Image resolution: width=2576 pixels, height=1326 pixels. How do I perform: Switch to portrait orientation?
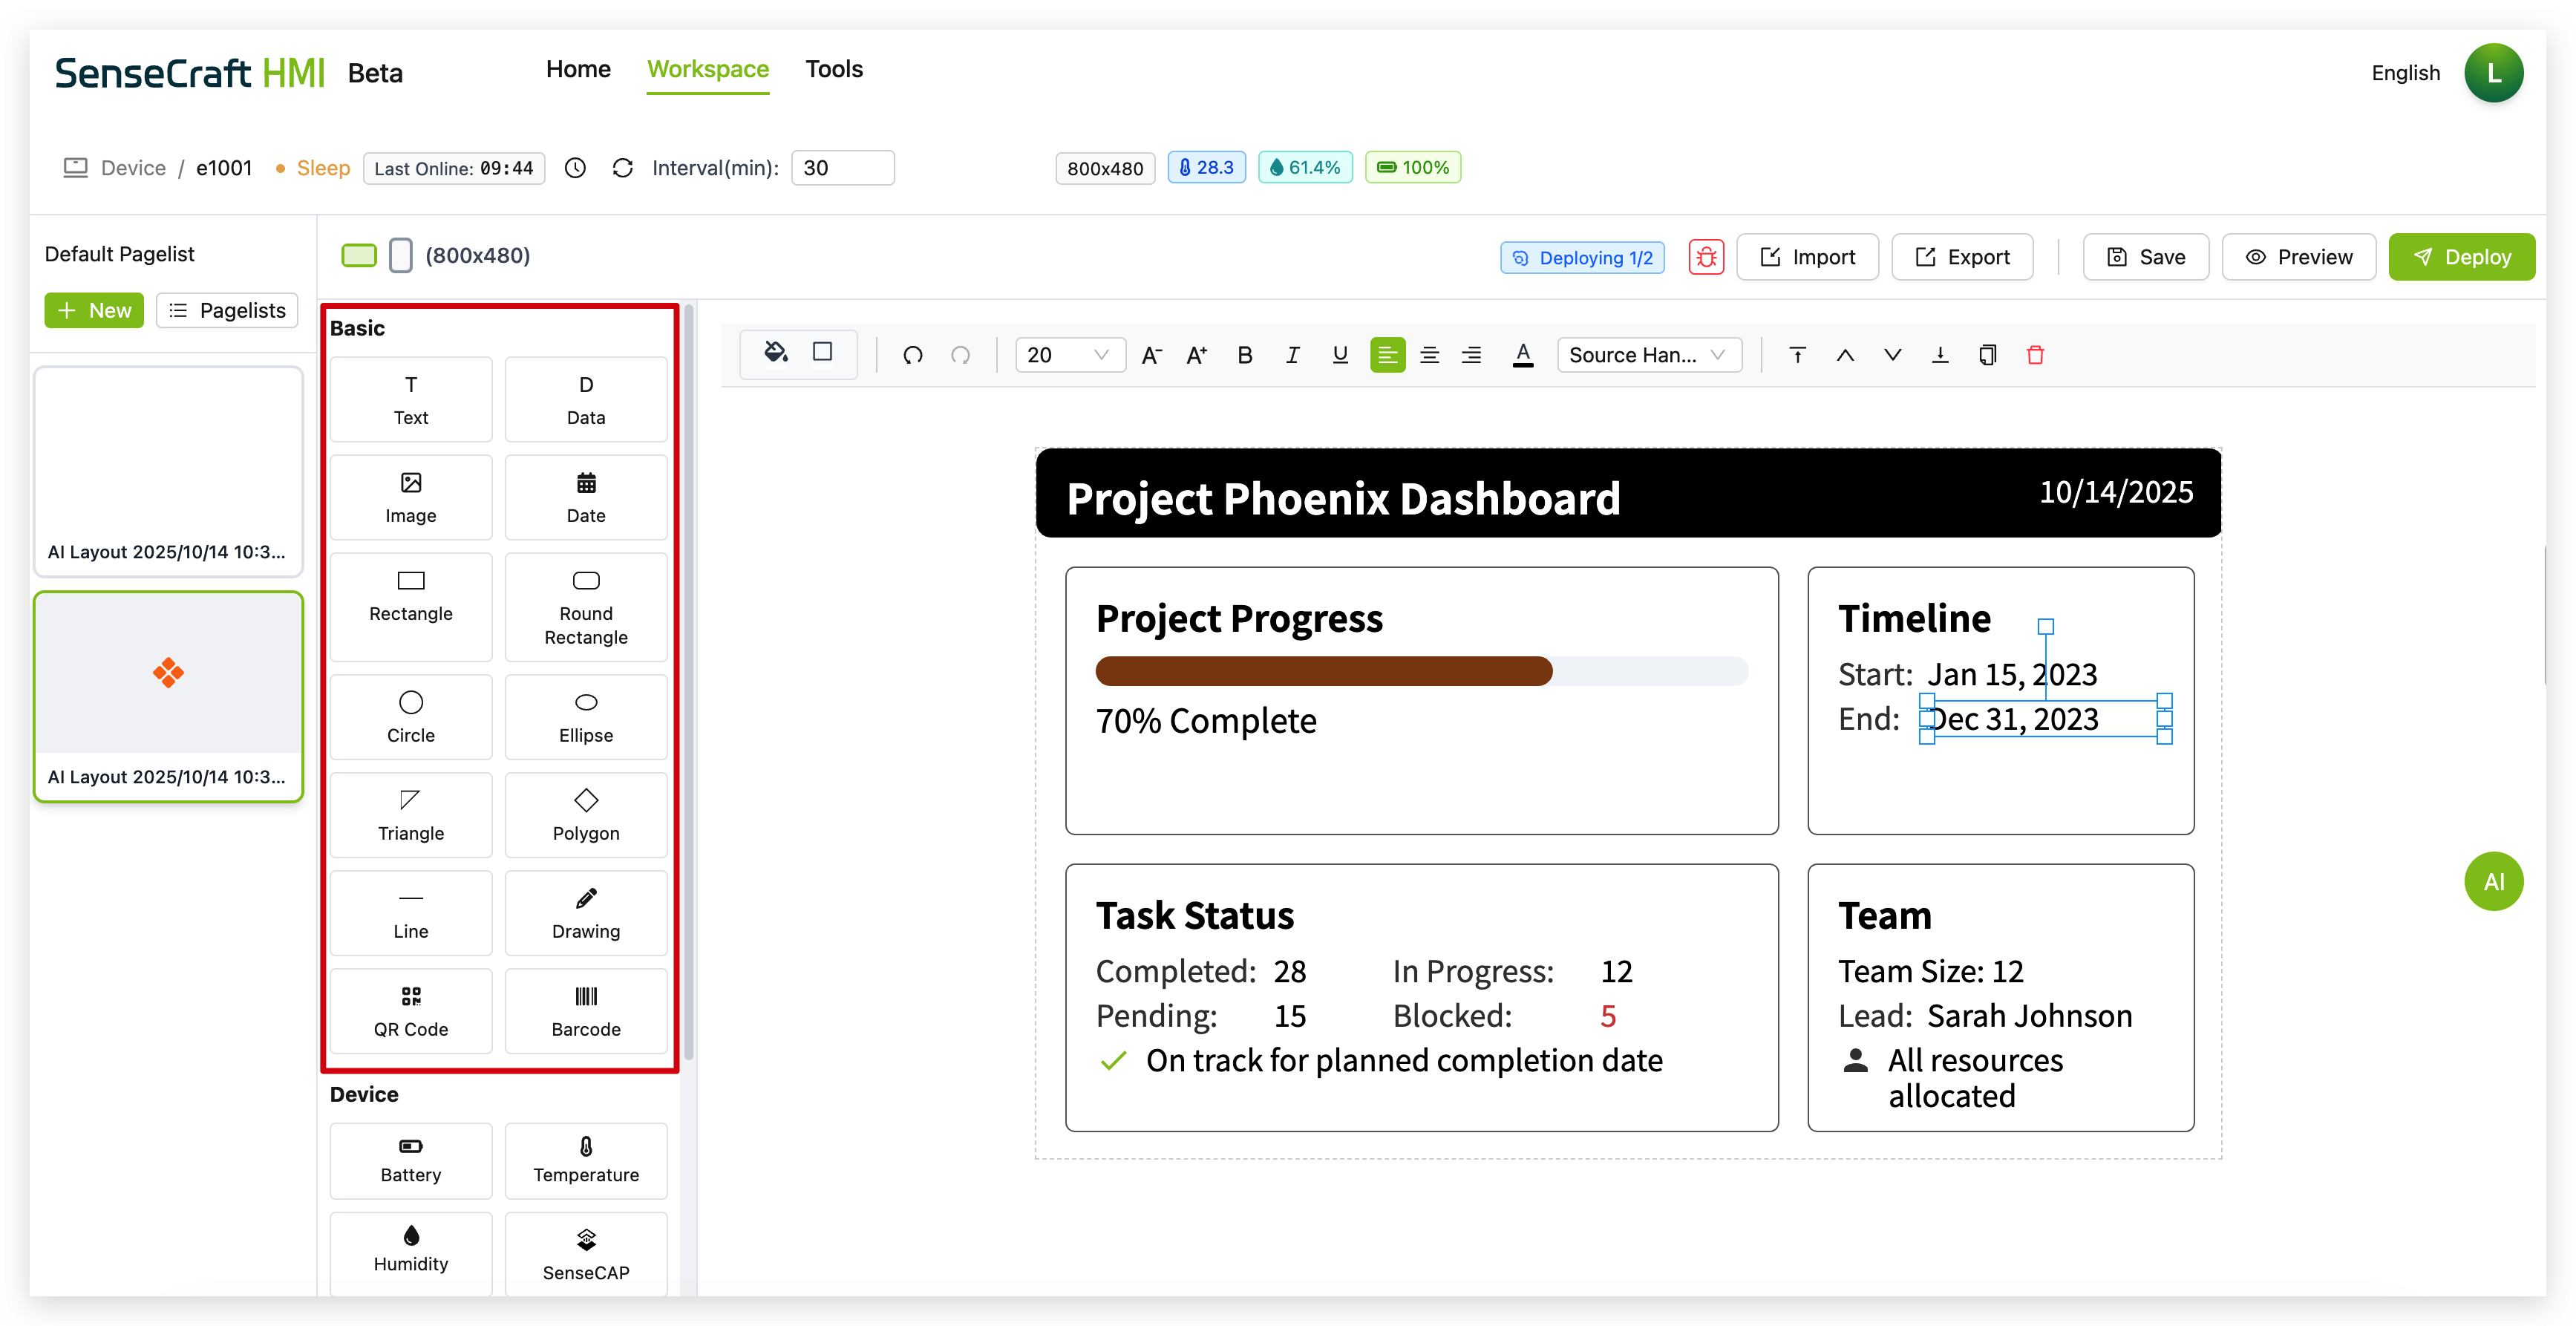tap(400, 255)
